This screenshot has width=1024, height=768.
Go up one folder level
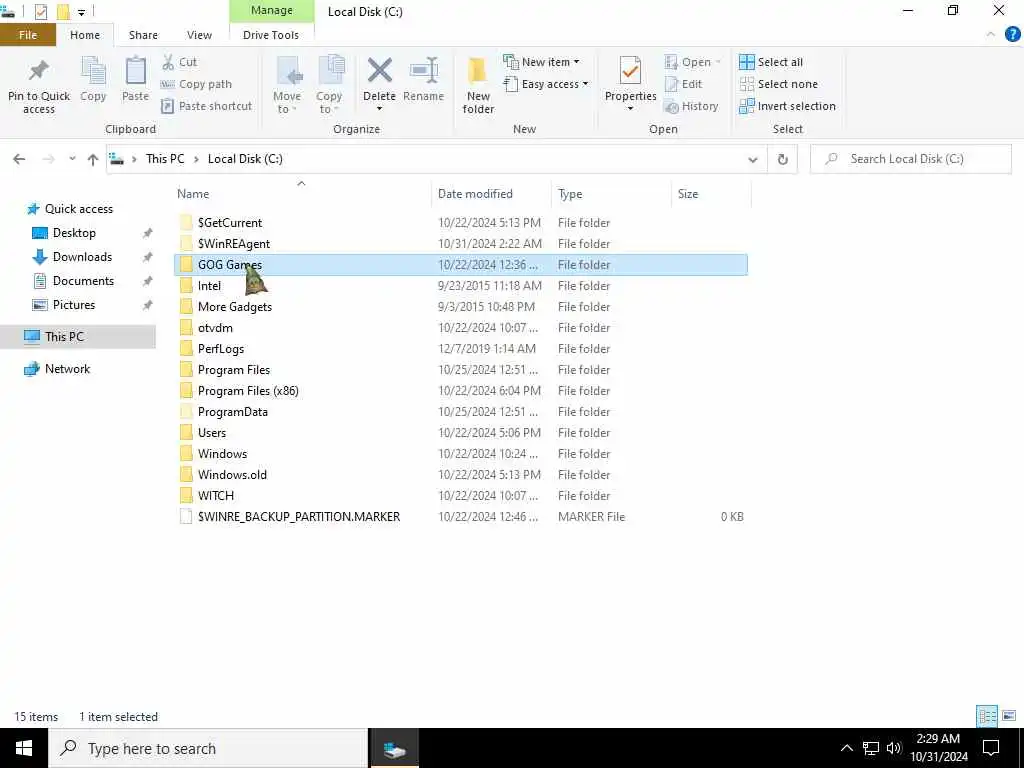93,159
